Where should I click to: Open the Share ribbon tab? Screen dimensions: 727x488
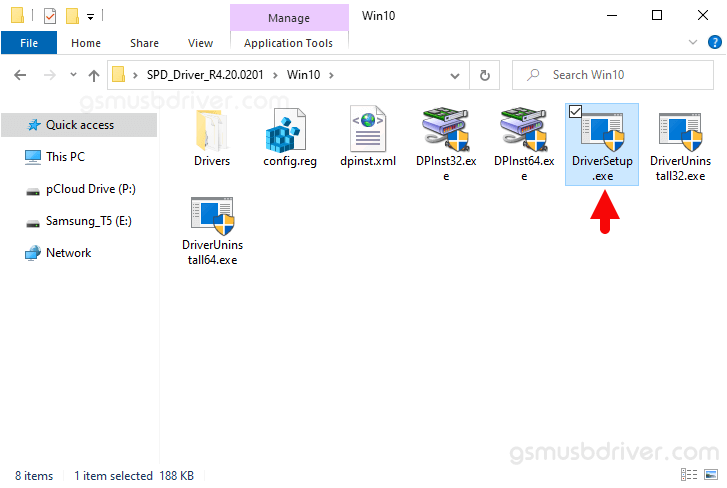[144, 43]
